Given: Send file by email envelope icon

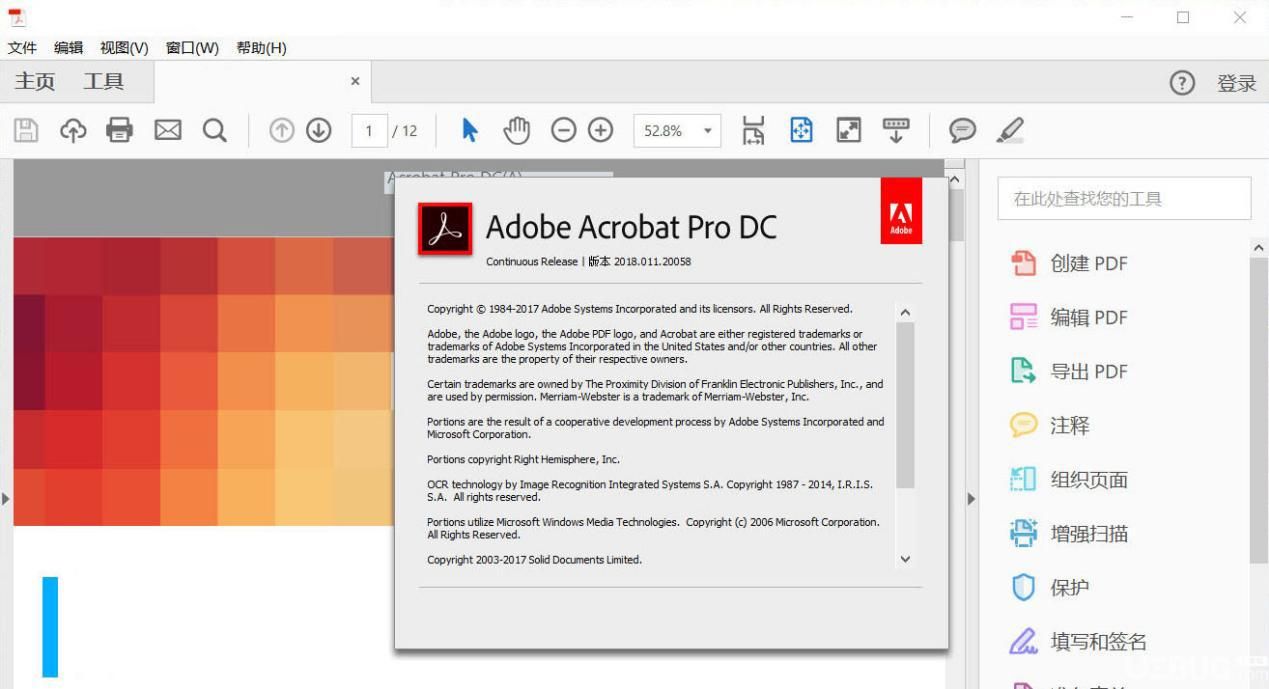Looking at the screenshot, I should point(167,130).
